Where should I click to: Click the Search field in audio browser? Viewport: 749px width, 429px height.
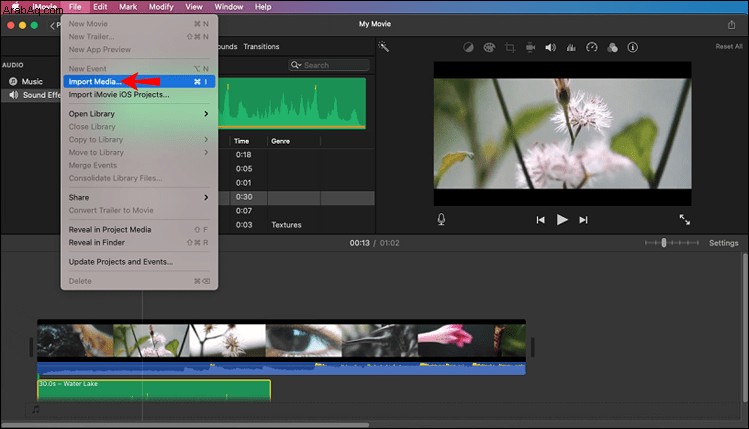(x=329, y=65)
